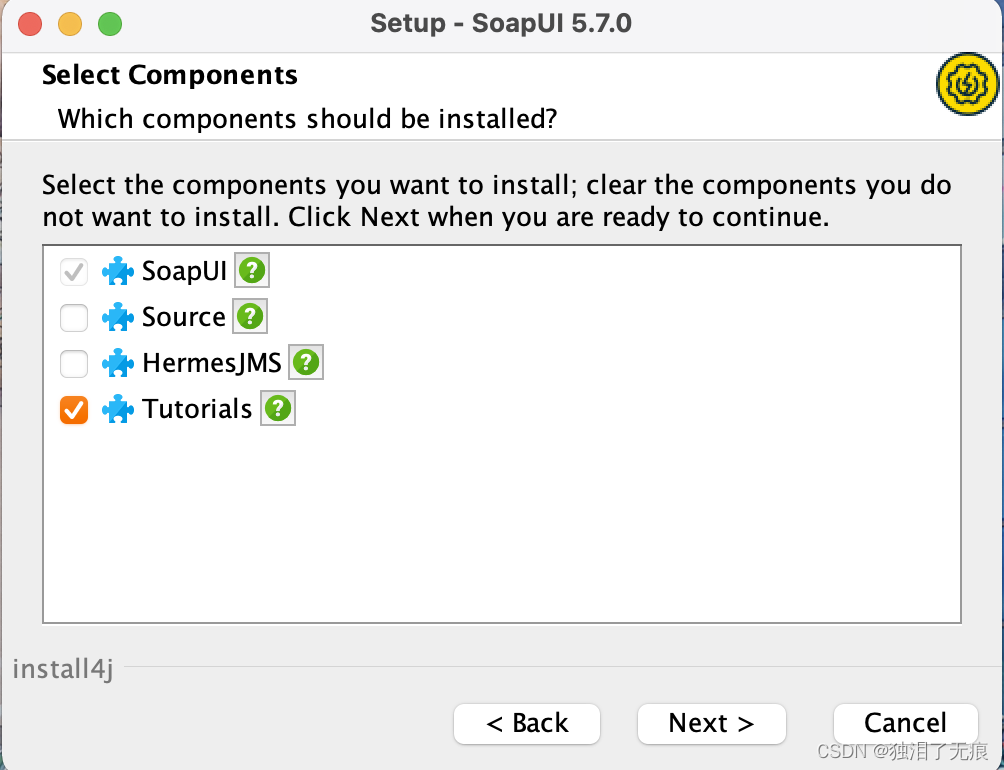Enable the Source component checkbox

[74, 318]
